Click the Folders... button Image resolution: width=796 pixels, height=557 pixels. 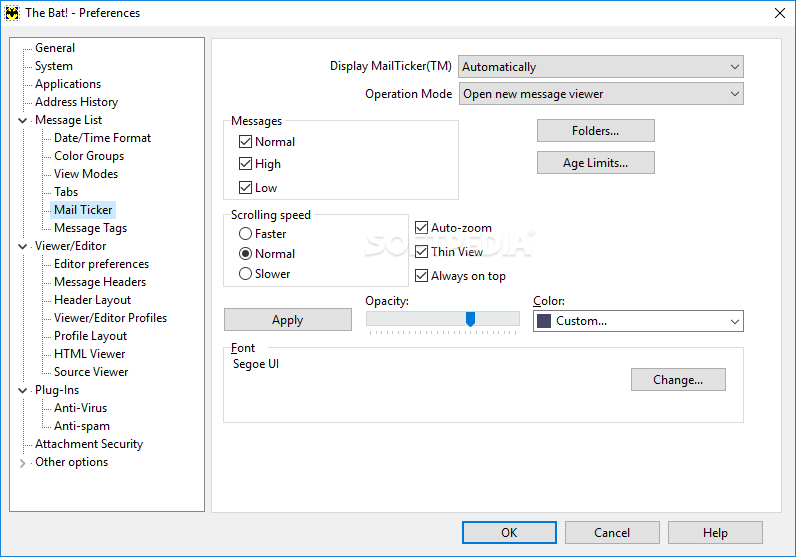[x=595, y=131]
